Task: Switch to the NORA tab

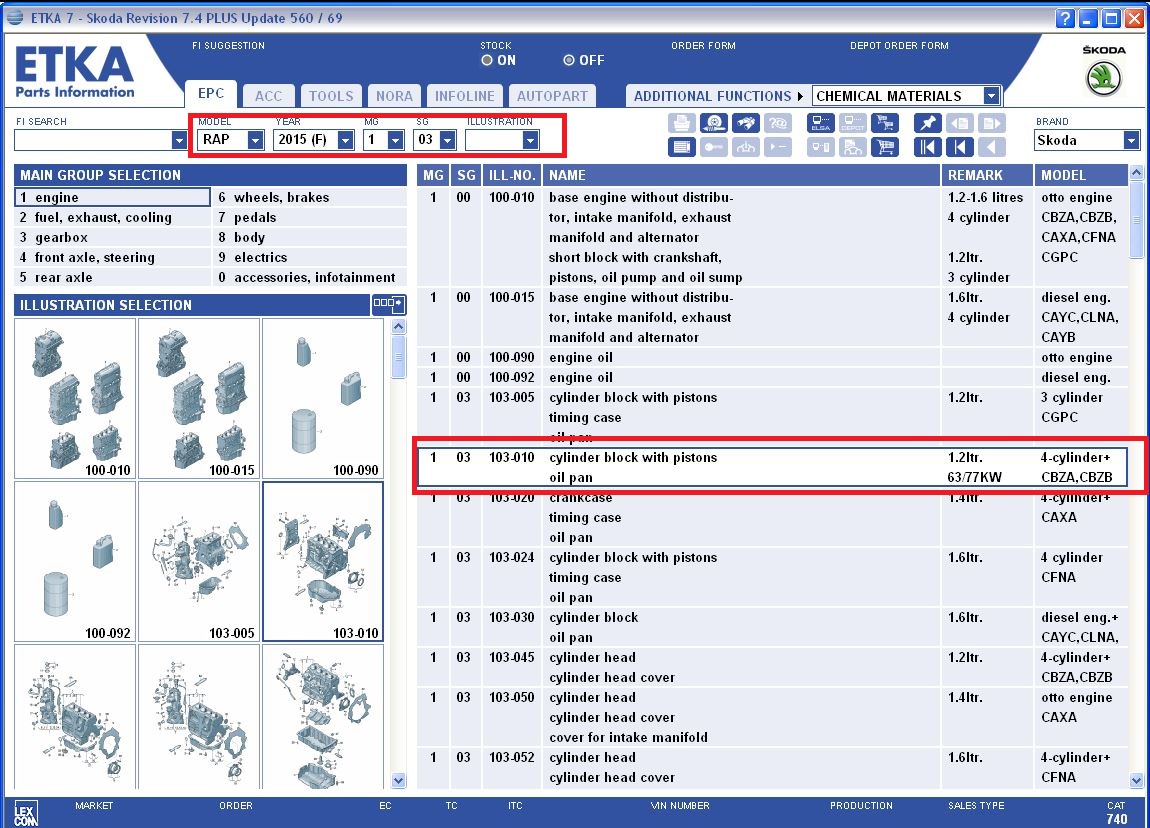Action: click(x=395, y=96)
